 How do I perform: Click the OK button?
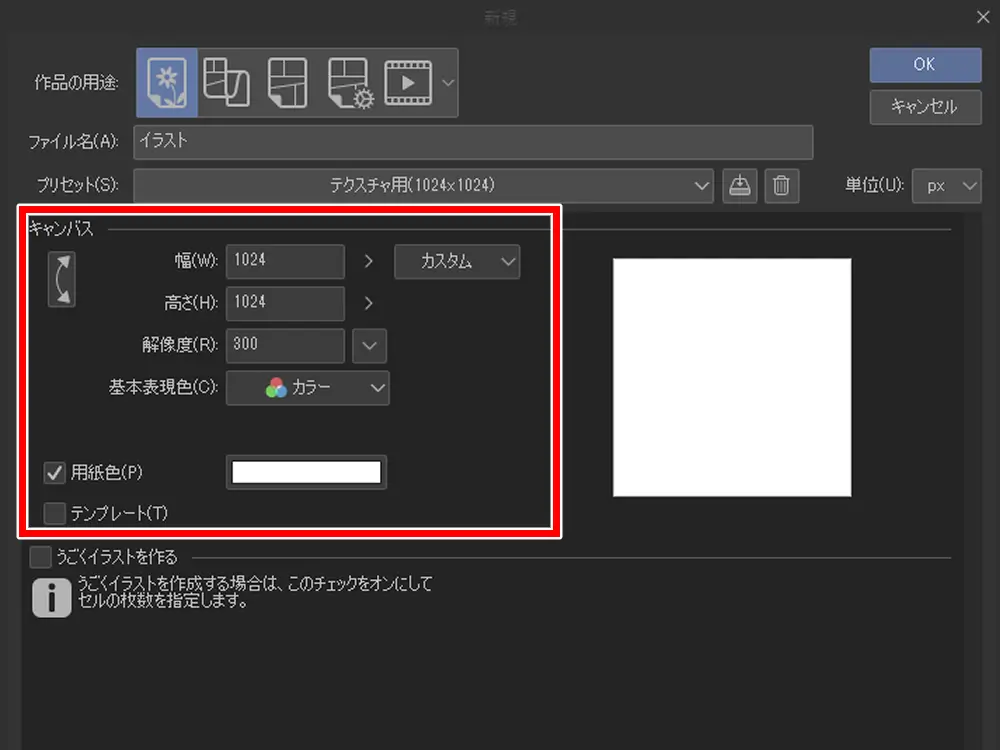click(925, 64)
